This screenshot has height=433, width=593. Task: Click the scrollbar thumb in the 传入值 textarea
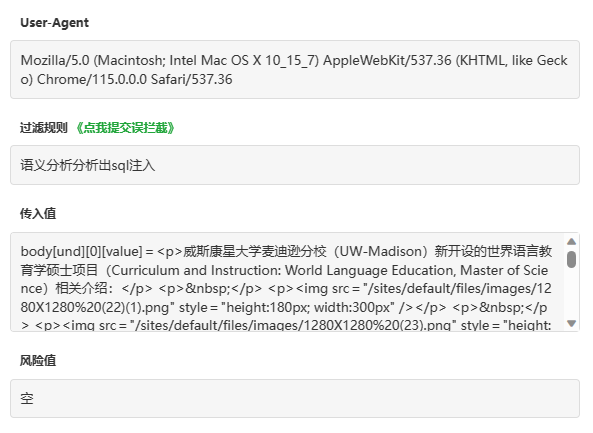tap(571, 259)
